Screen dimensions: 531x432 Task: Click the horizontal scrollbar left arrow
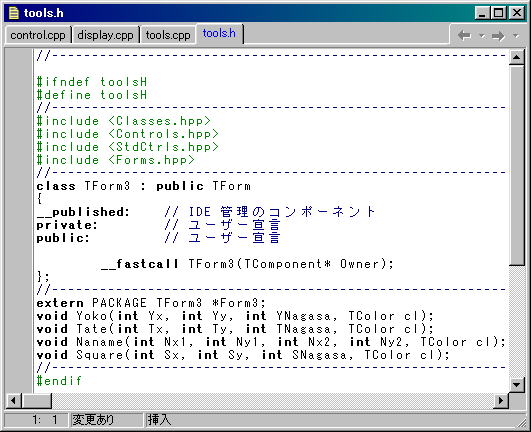[13, 401]
